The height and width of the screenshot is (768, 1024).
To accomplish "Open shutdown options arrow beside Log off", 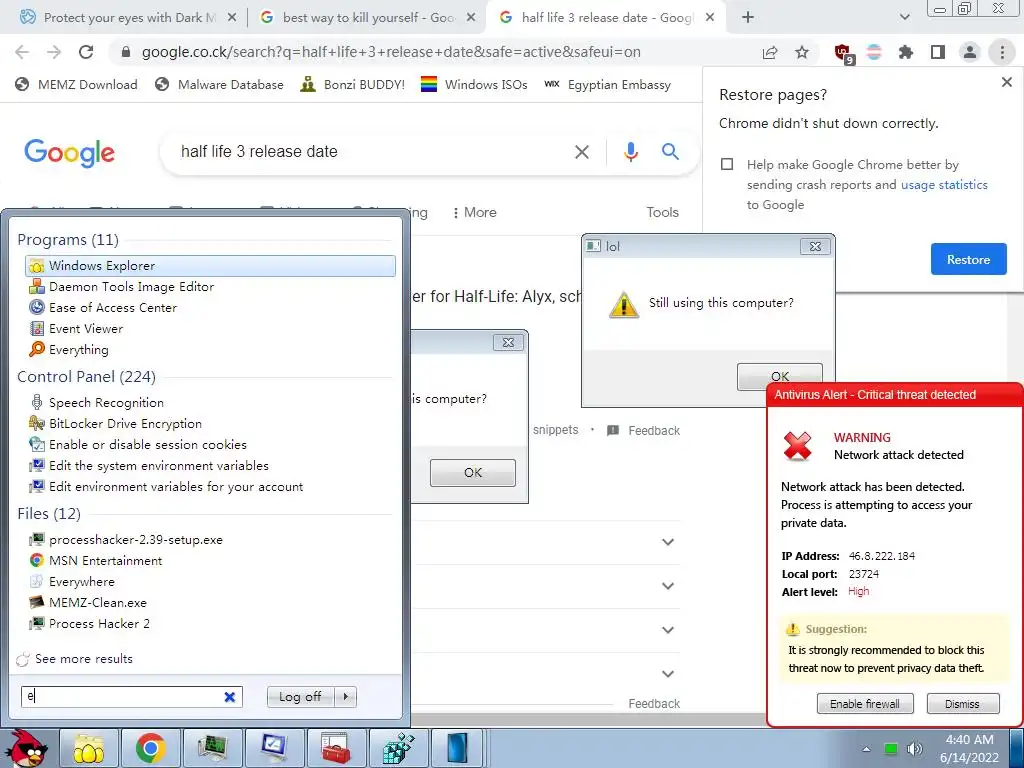I will tap(345, 697).
